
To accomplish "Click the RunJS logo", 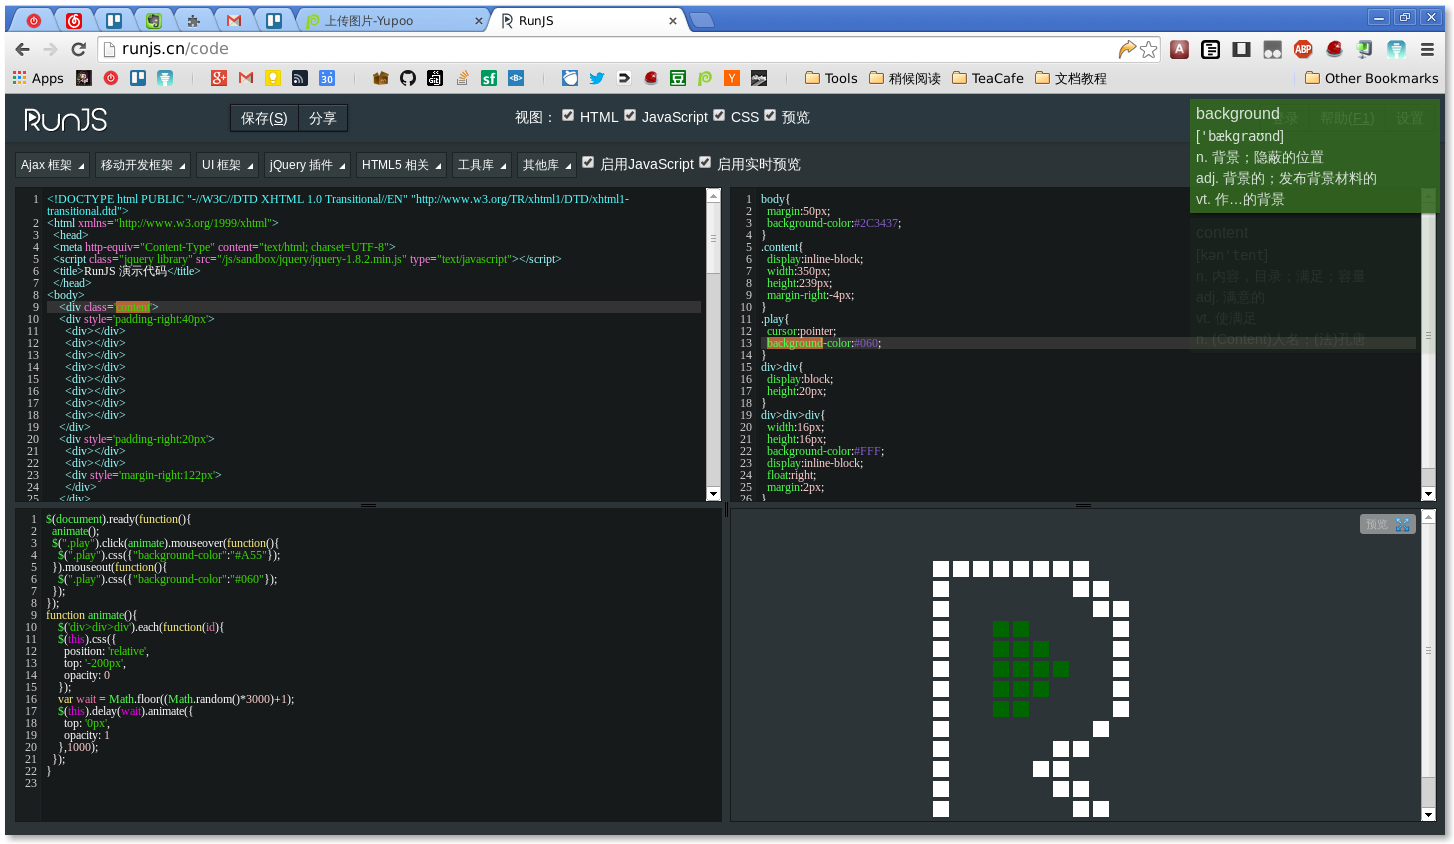I will [66, 120].
